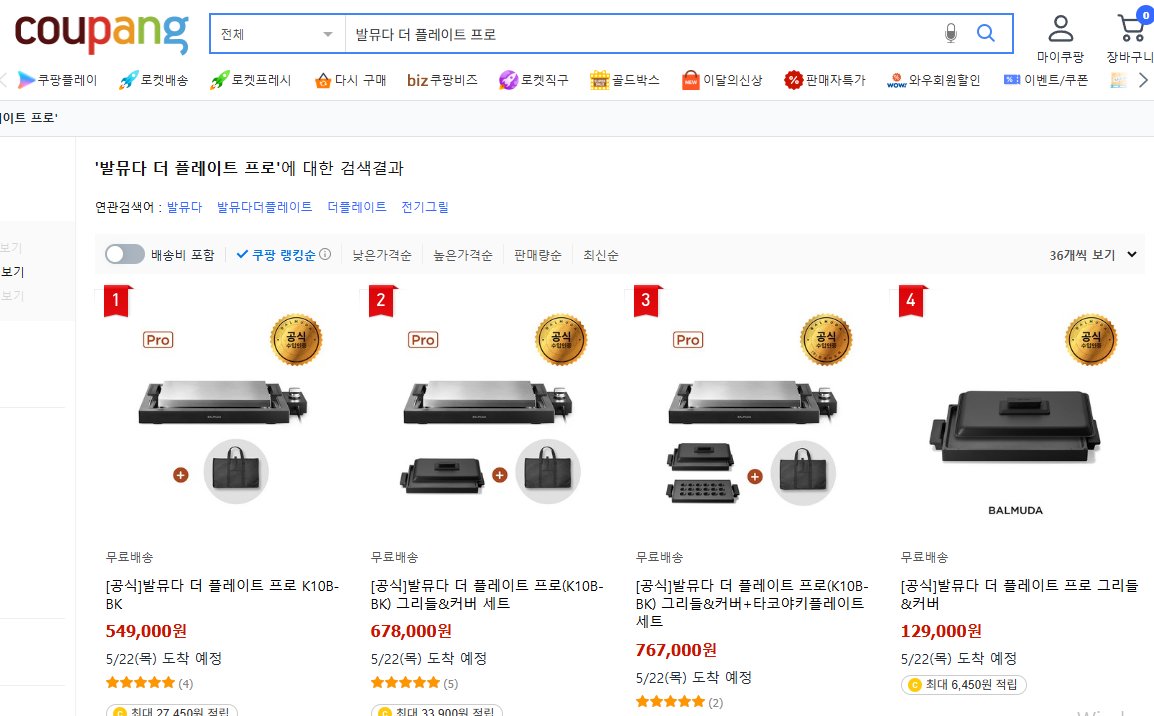Open product title 프로 K10B-BK
1154x716 pixels.
click(x=222, y=595)
